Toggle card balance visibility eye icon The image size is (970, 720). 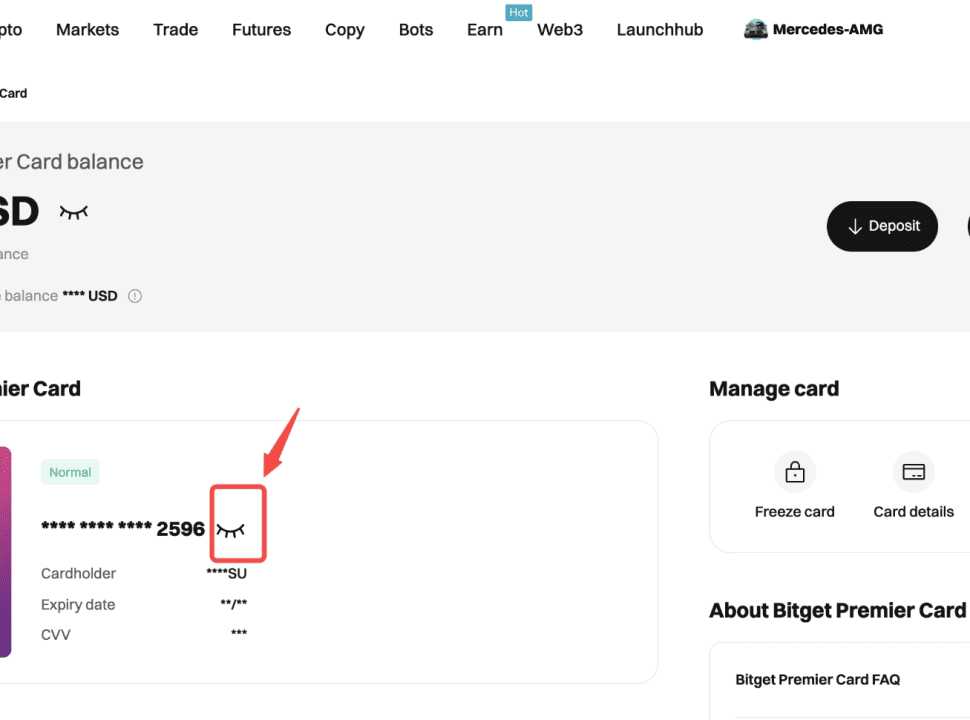[74, 212]
